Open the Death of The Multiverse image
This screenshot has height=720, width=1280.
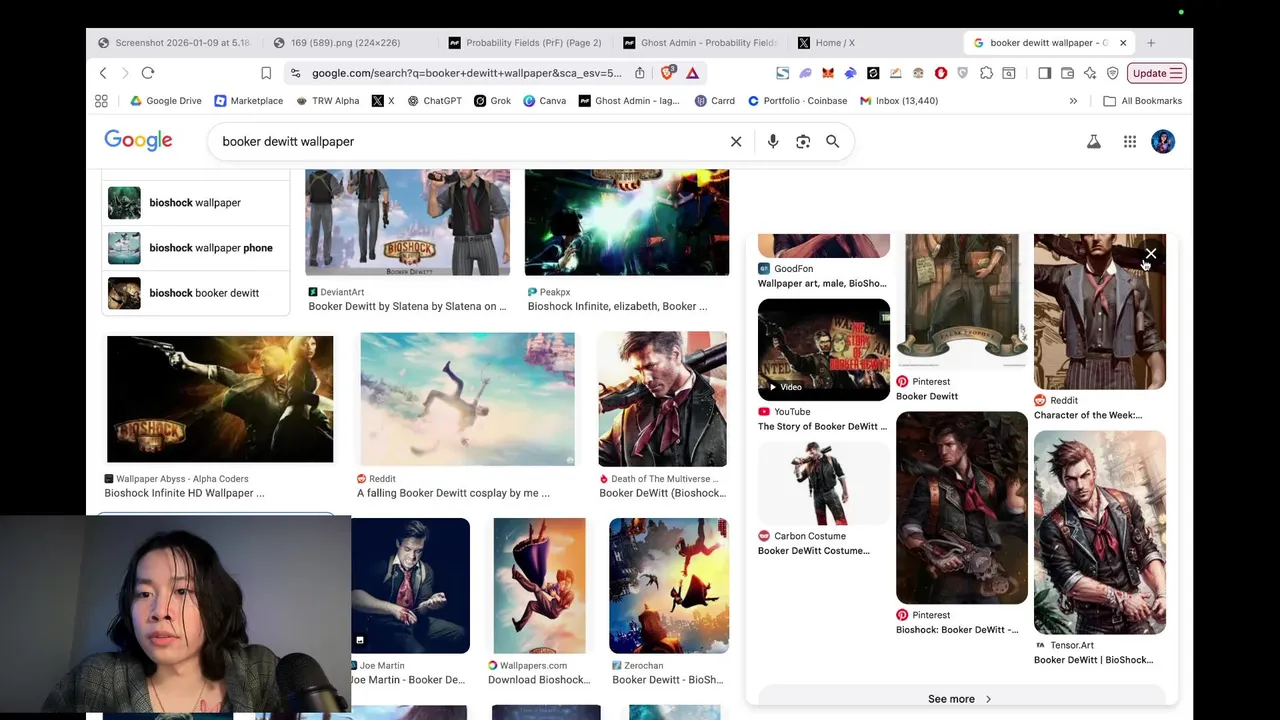coord(662,399)
